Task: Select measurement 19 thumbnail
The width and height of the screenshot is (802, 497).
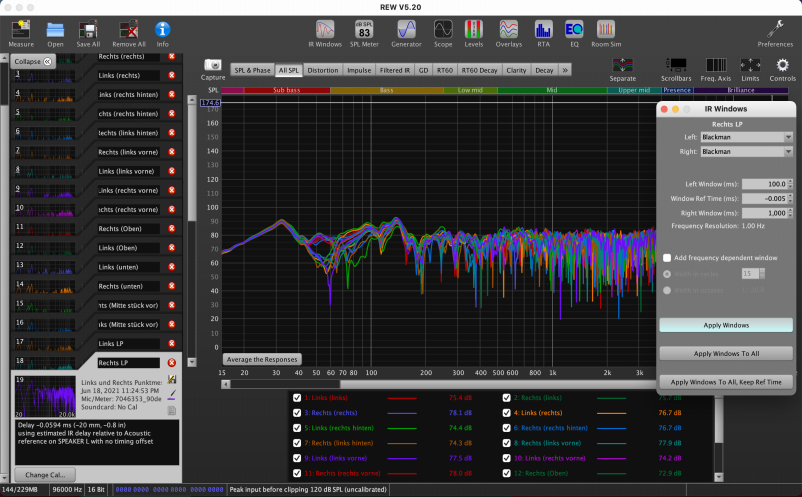Action: tap(45, 397)
